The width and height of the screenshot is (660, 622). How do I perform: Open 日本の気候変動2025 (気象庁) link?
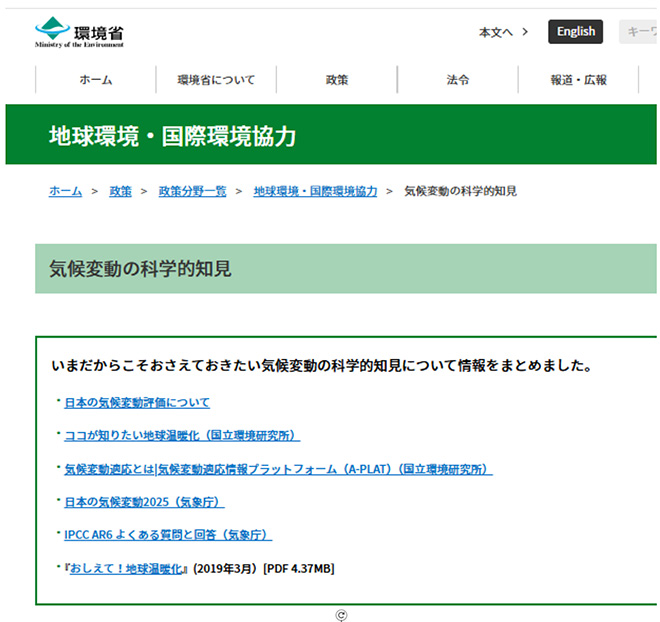(x=144, y=502)
